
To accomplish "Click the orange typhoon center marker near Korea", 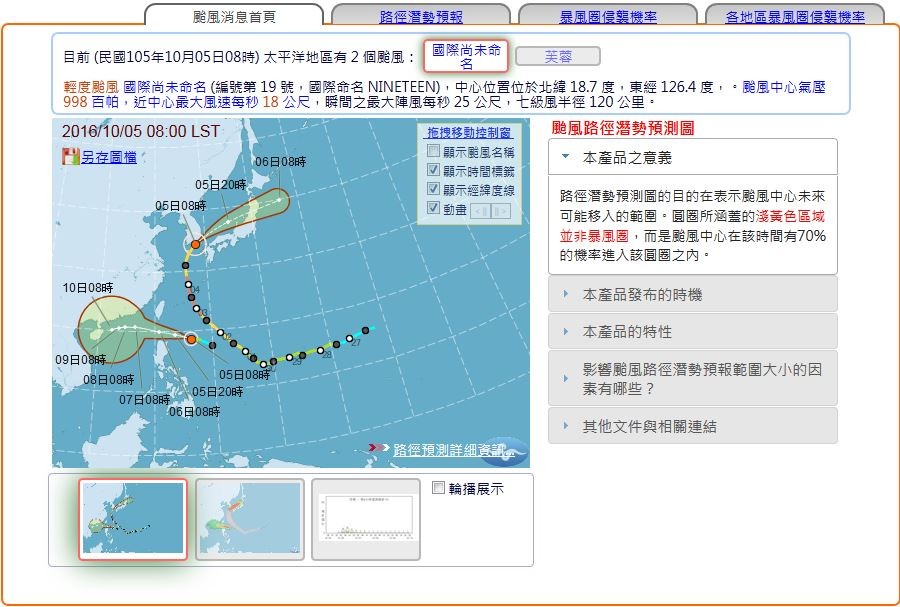I will click(x=196, y=244).
